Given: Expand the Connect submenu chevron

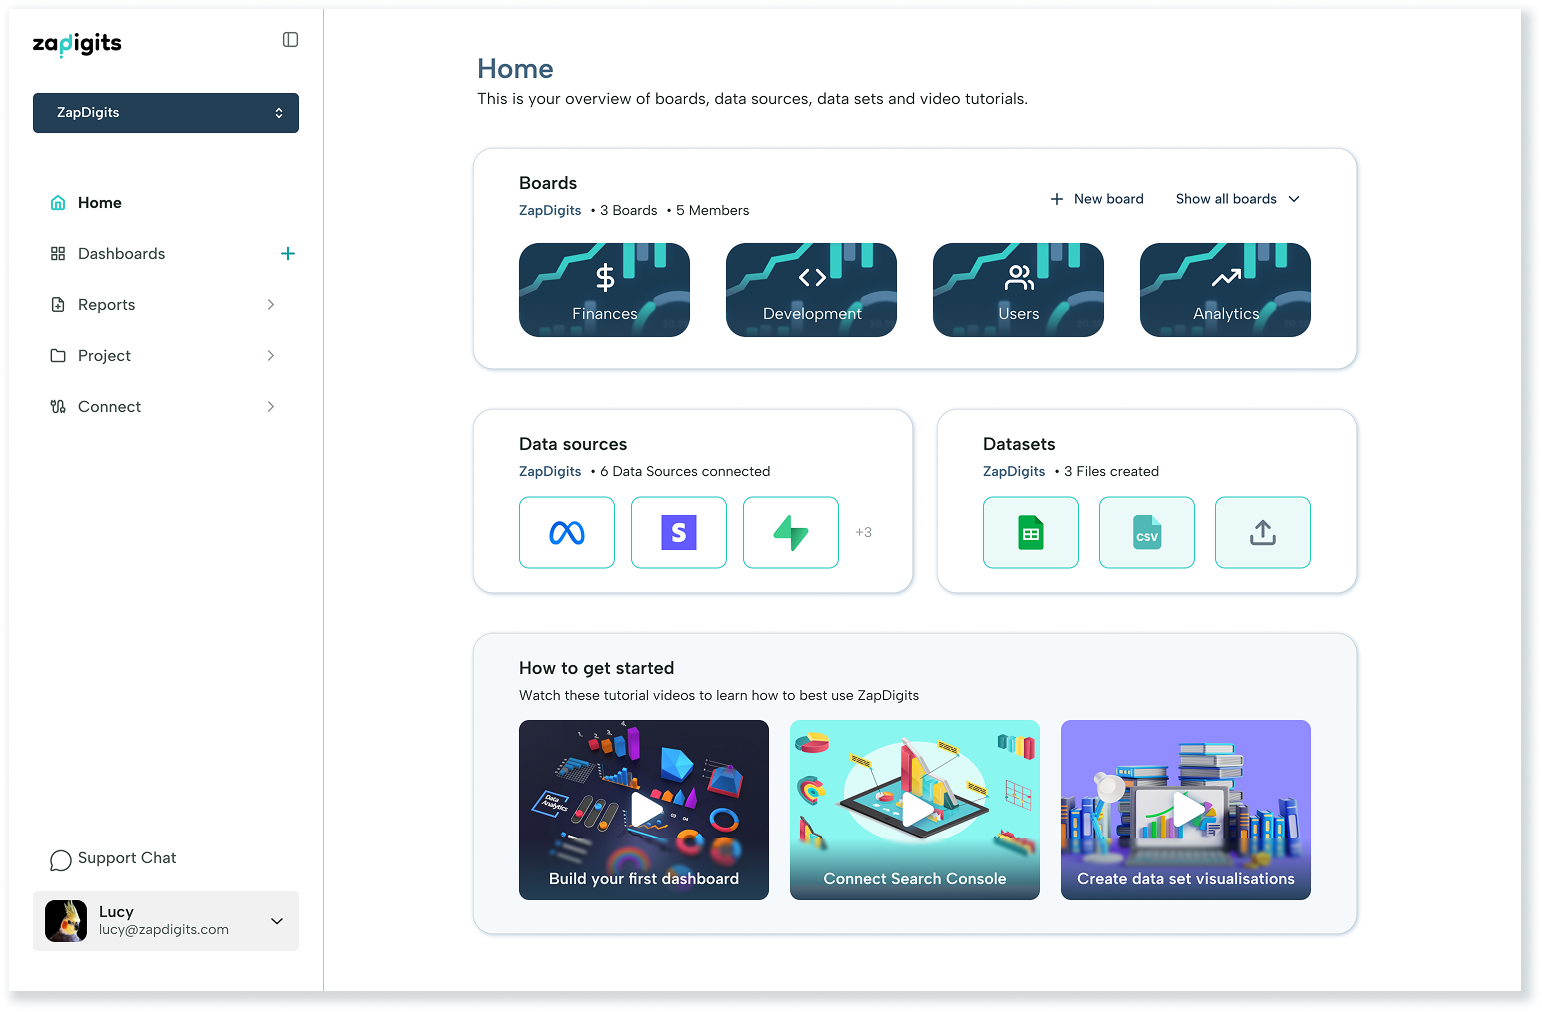Looking at the screenshot, I should point(271,407).
